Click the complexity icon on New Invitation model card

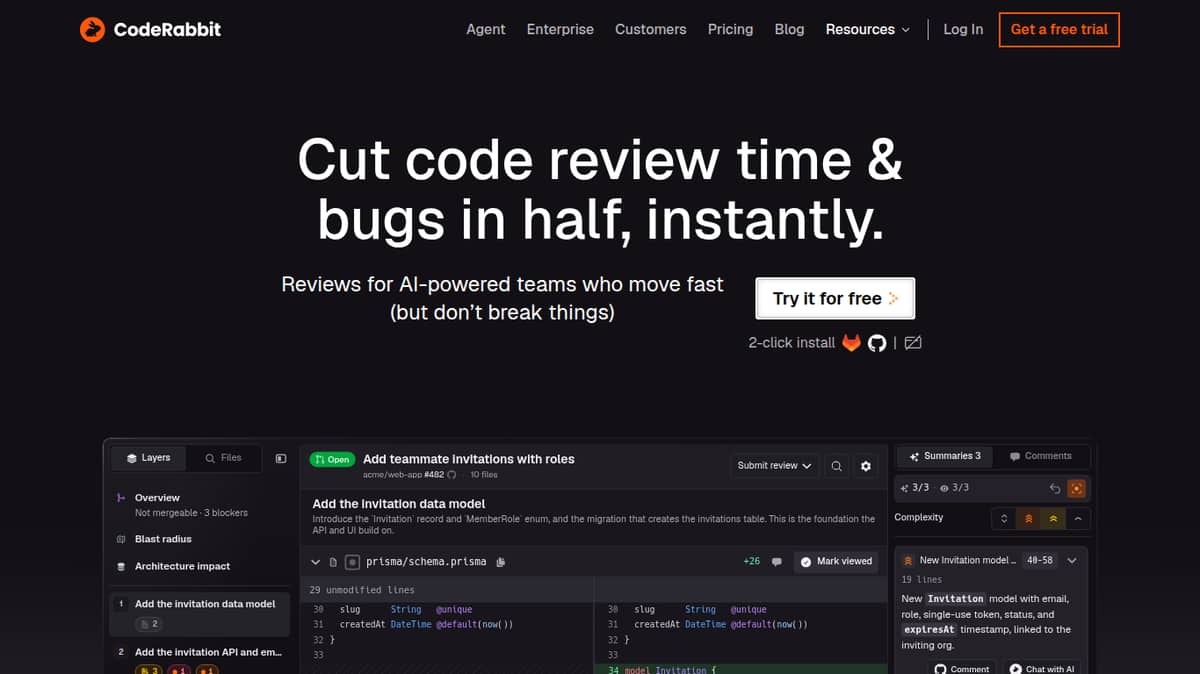[908, 561]
